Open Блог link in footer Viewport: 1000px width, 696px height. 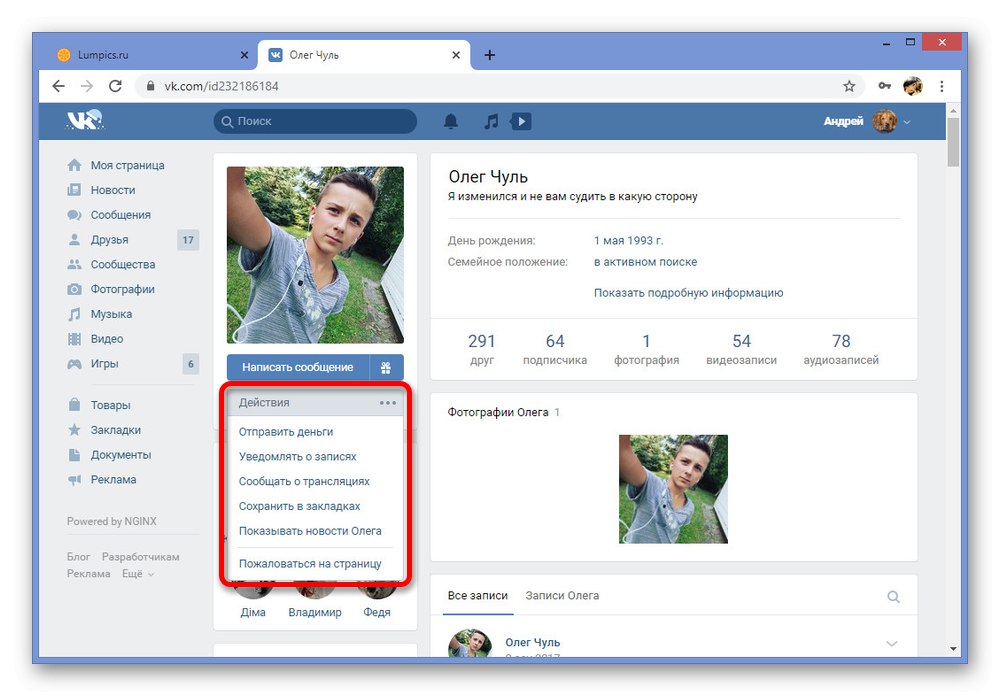tap(78, 557)
